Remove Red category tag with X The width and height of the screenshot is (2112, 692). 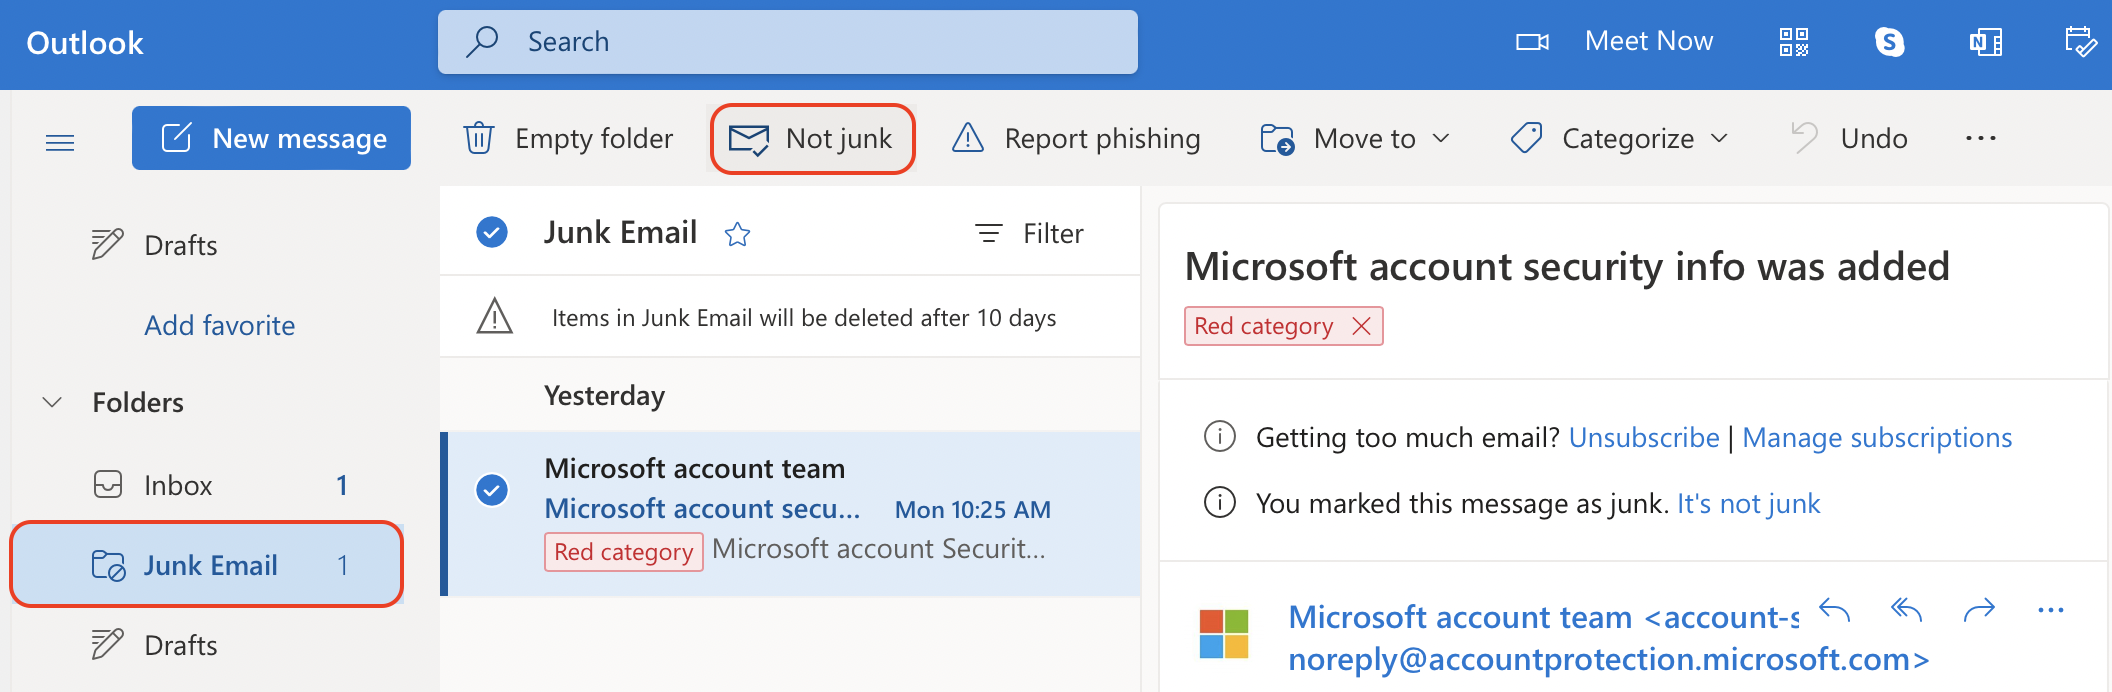pos(1361,326)
